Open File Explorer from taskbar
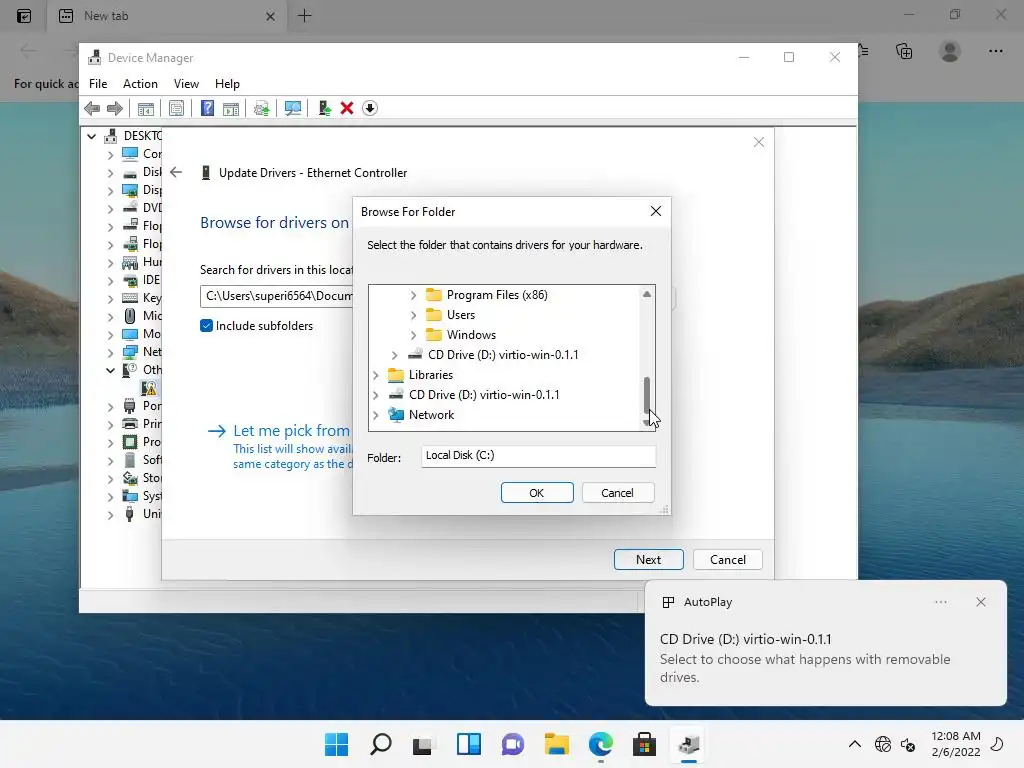The width and height of the screenshot is (1024, 768). pos(556,744)
